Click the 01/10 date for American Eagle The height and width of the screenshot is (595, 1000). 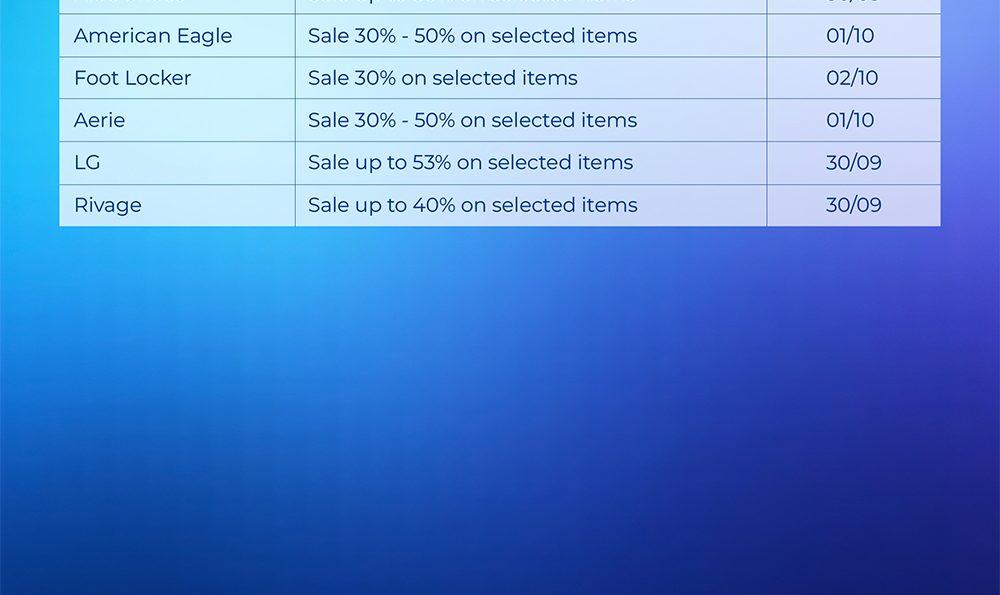850,36
